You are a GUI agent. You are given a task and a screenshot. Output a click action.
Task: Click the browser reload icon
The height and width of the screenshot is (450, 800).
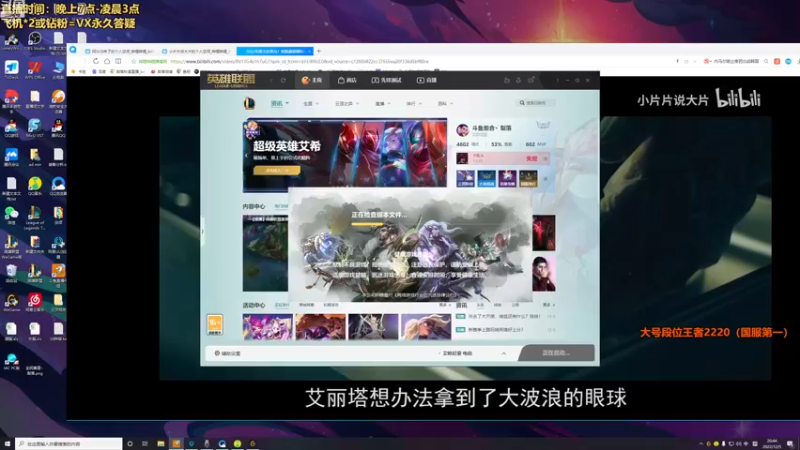point(95,61)
